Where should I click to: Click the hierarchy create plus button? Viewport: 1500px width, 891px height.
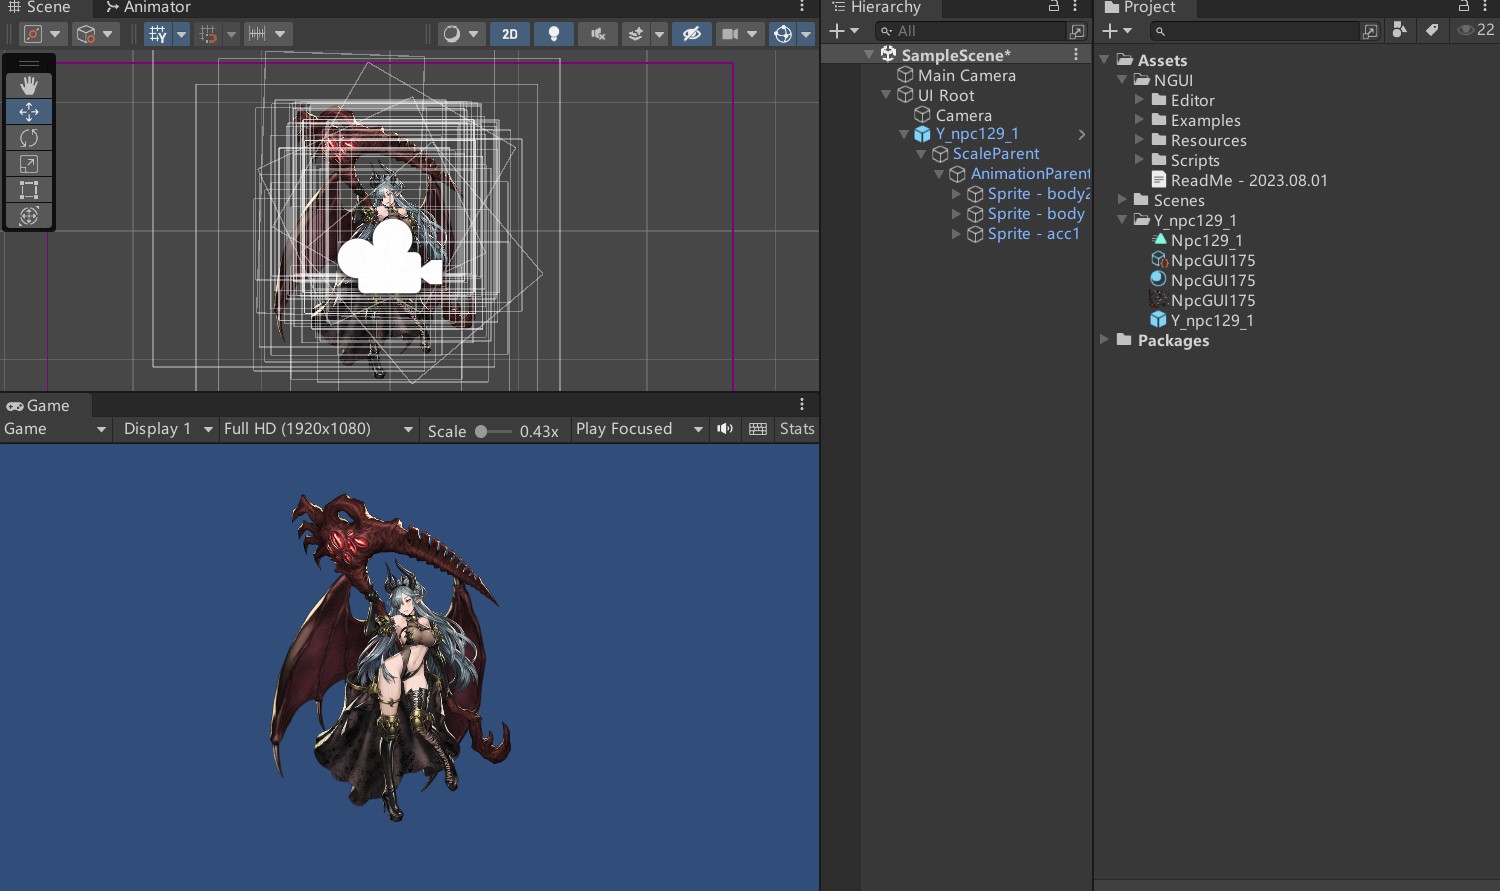pos(837,31)
